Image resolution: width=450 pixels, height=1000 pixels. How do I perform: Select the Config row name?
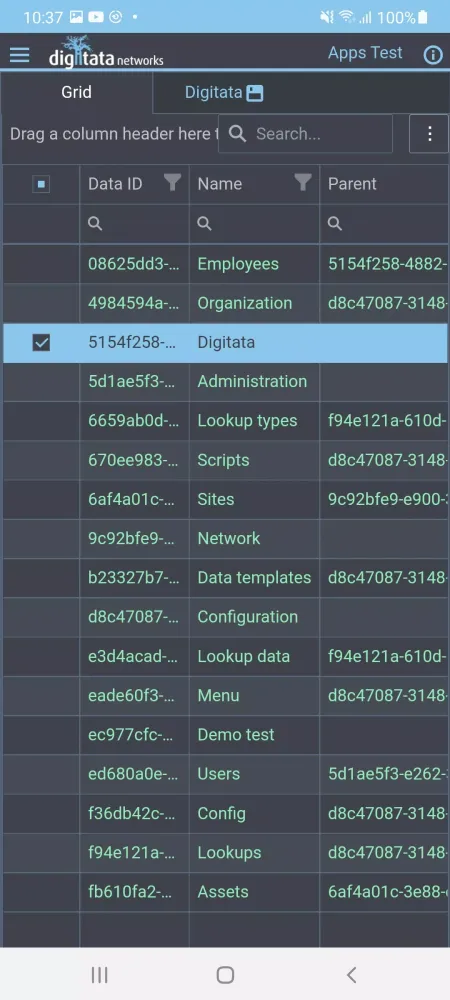[222, 813]
